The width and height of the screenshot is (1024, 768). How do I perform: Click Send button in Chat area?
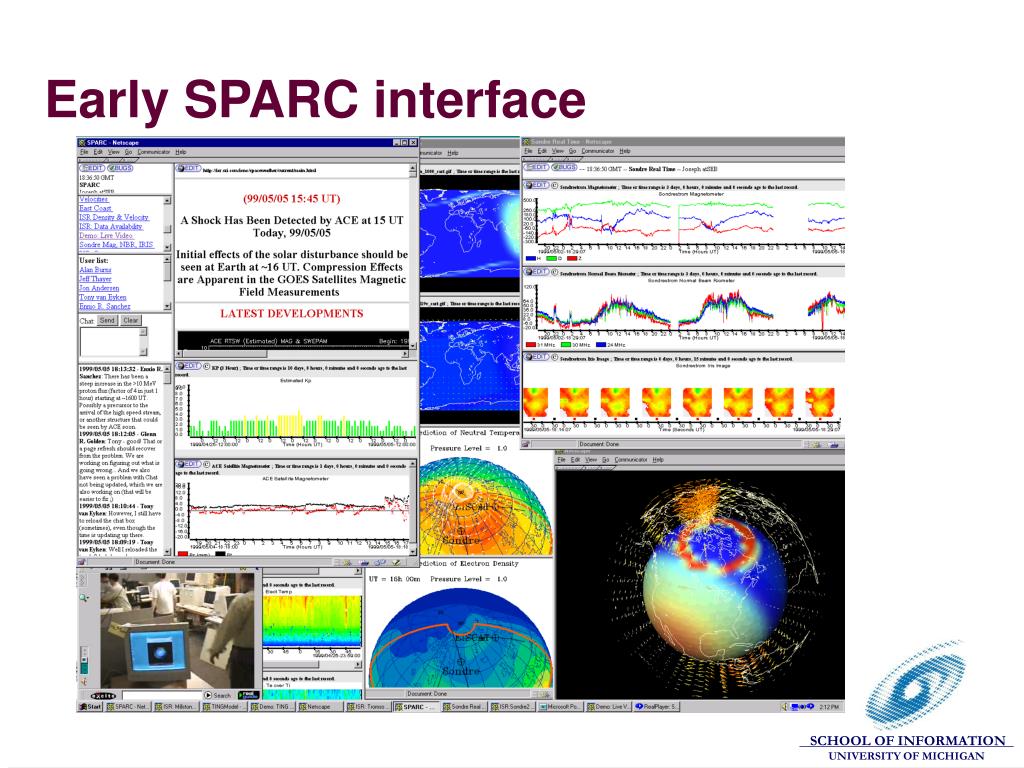pyautogui.click(x=107, y=320)
